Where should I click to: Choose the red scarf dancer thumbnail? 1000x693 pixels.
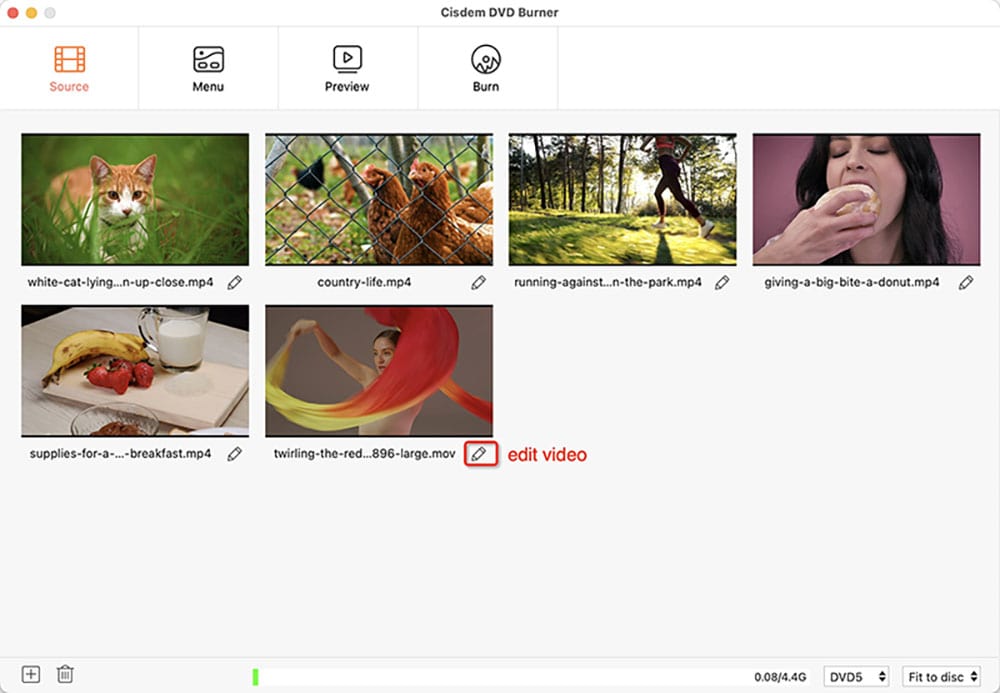(379, 371)
